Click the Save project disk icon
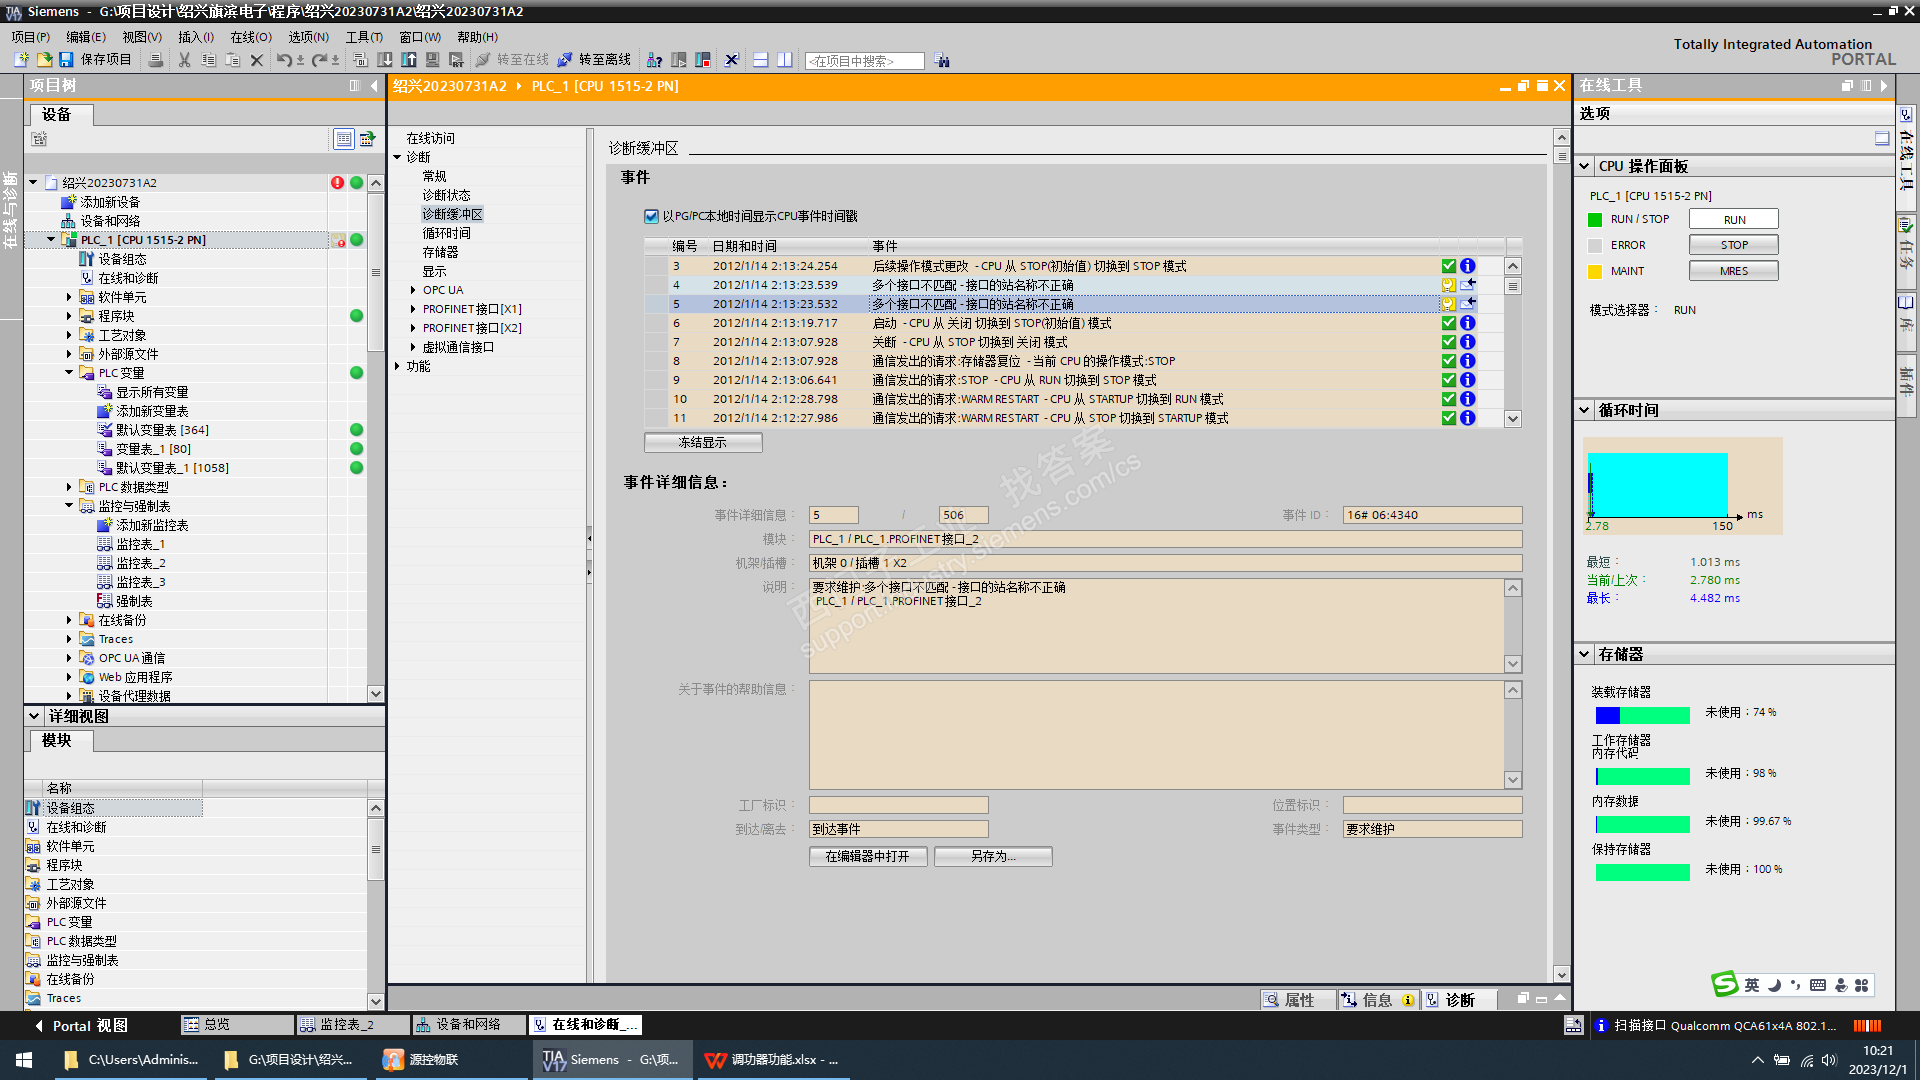 (x=66, y=60)
